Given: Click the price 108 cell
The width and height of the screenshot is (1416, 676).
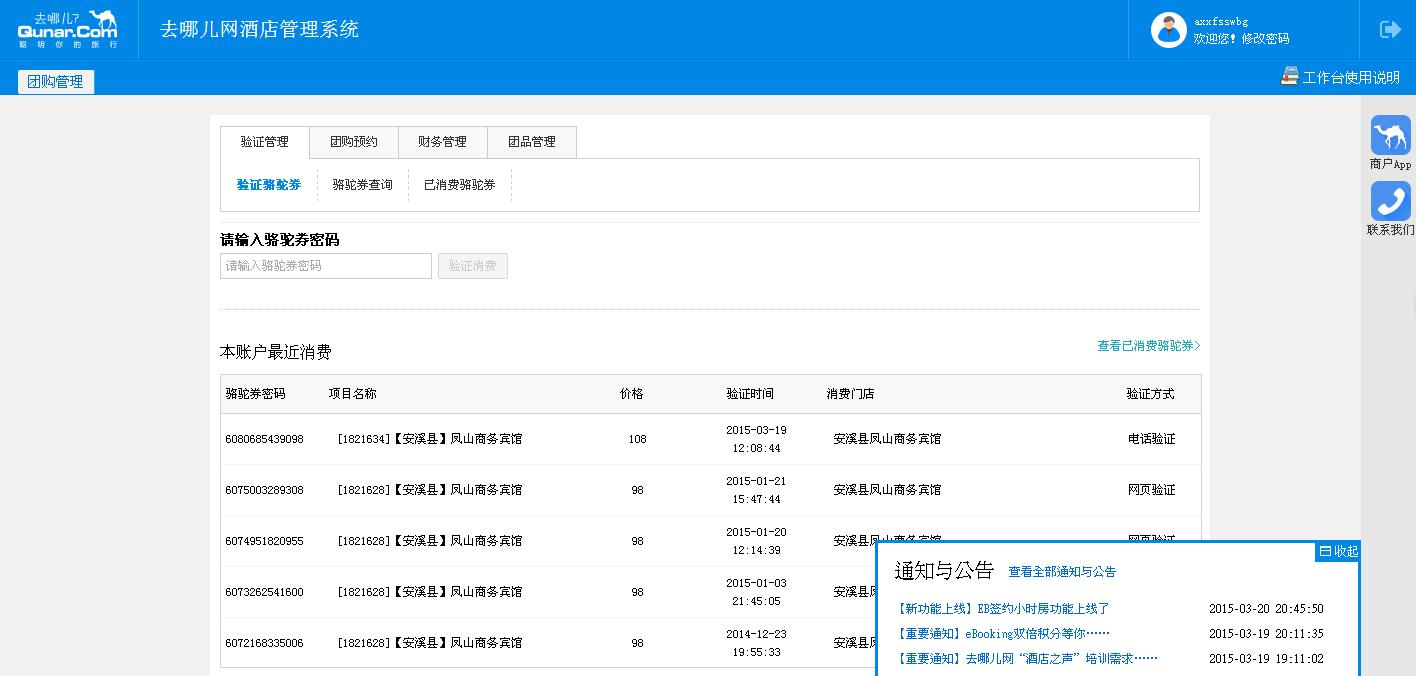Looking at the screenshot, I should point(638,439).
